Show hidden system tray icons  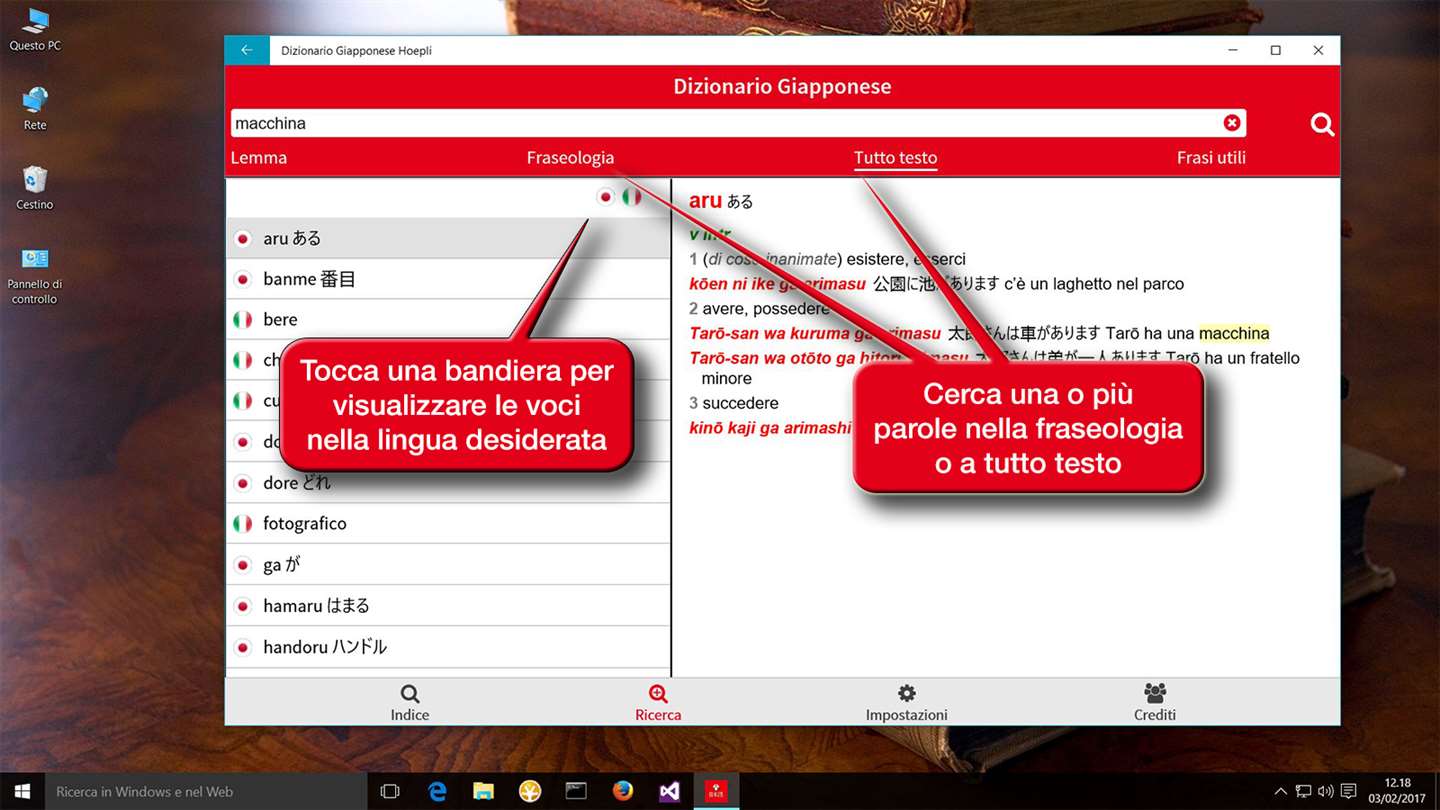[1283, 791]
